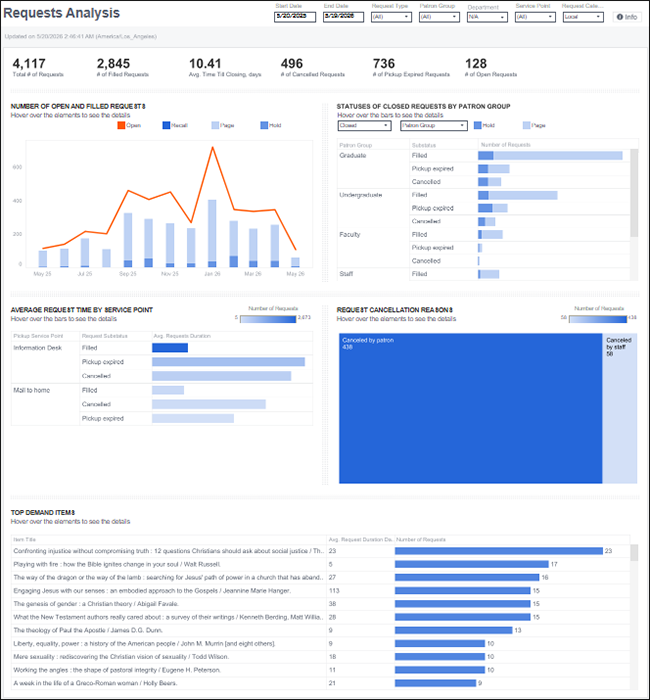This screenshot has height=700, width=650.
Task: Click the bar showing 17 requests in Top Demand Items
Action: point(471,564)
